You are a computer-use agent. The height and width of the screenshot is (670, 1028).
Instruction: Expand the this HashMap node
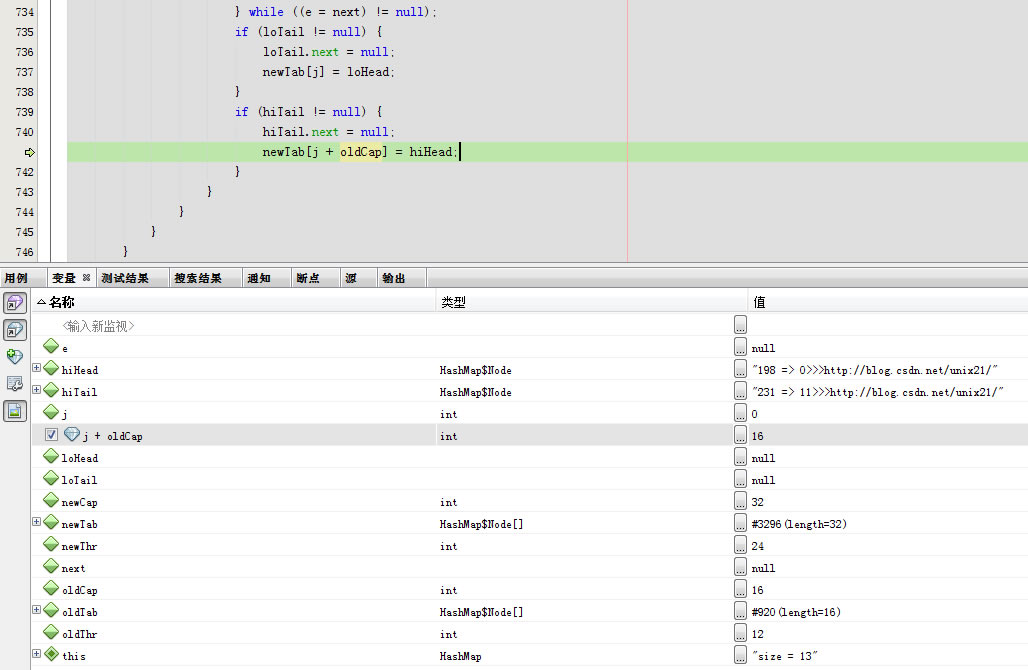click(37, 654)
